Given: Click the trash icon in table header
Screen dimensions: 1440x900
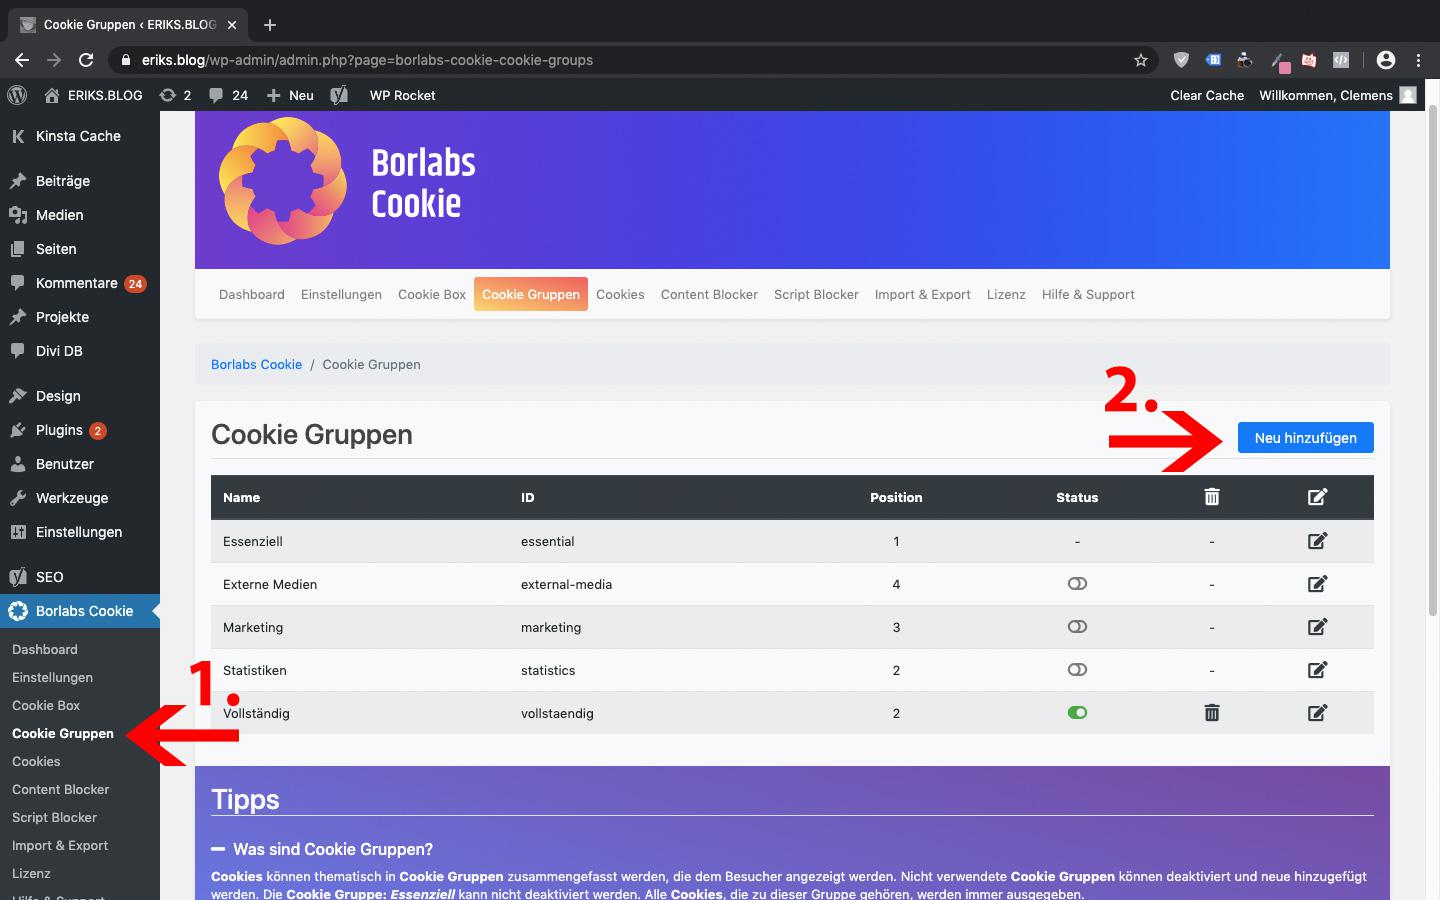Looking at the screenshot, I should [x=1212, y=497].
